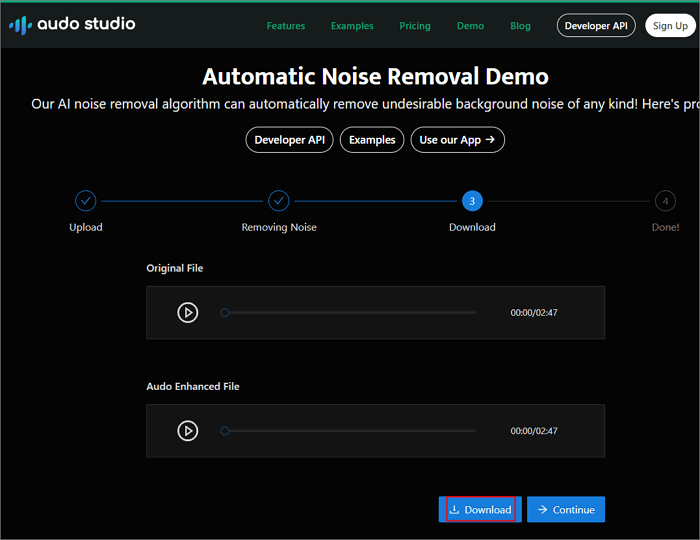The height and width of the screenshot is (540, 700).
Task: Click the Original File label
Action: pyautogui.click(x=175, y=268)
